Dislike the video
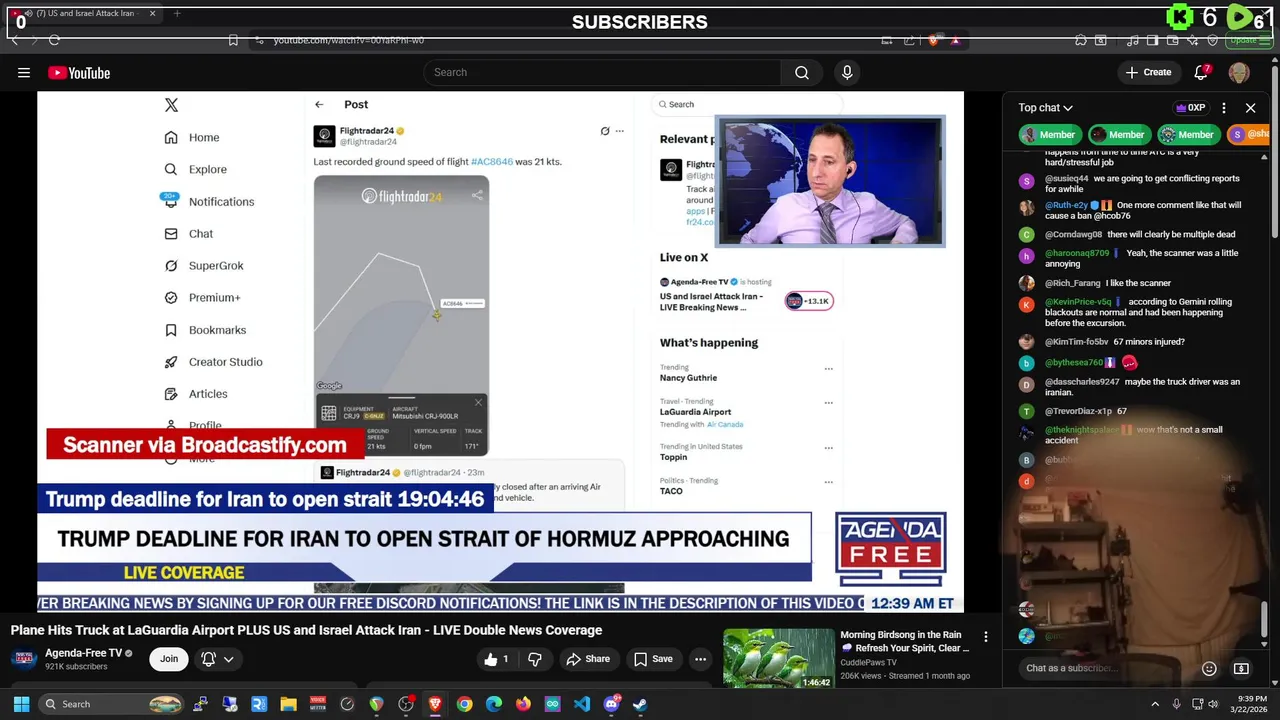This screenshot has width=1280, height=720. pyautogui.click(x=535, y=659)
